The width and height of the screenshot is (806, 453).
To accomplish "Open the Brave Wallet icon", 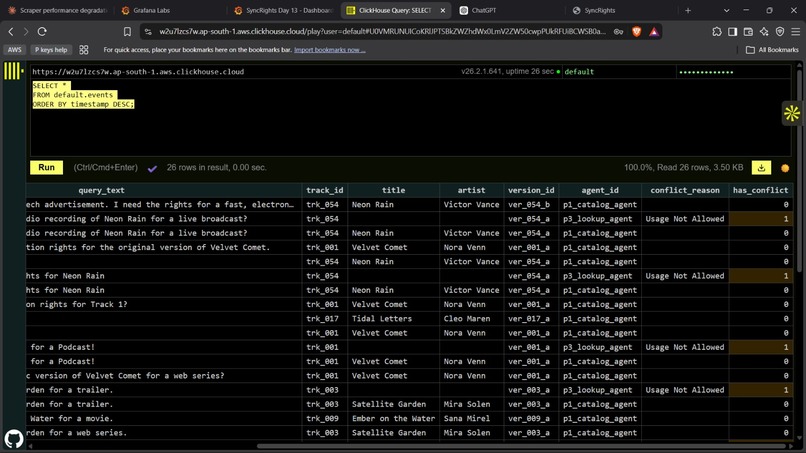I will pos(748,32).
